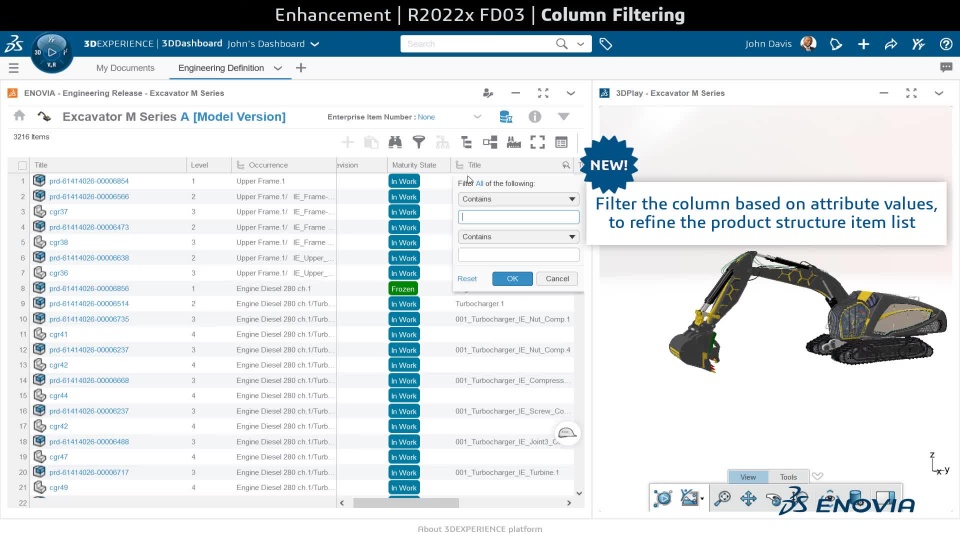Open 3DPlay widget chevron menu

[x=939, y=93]
